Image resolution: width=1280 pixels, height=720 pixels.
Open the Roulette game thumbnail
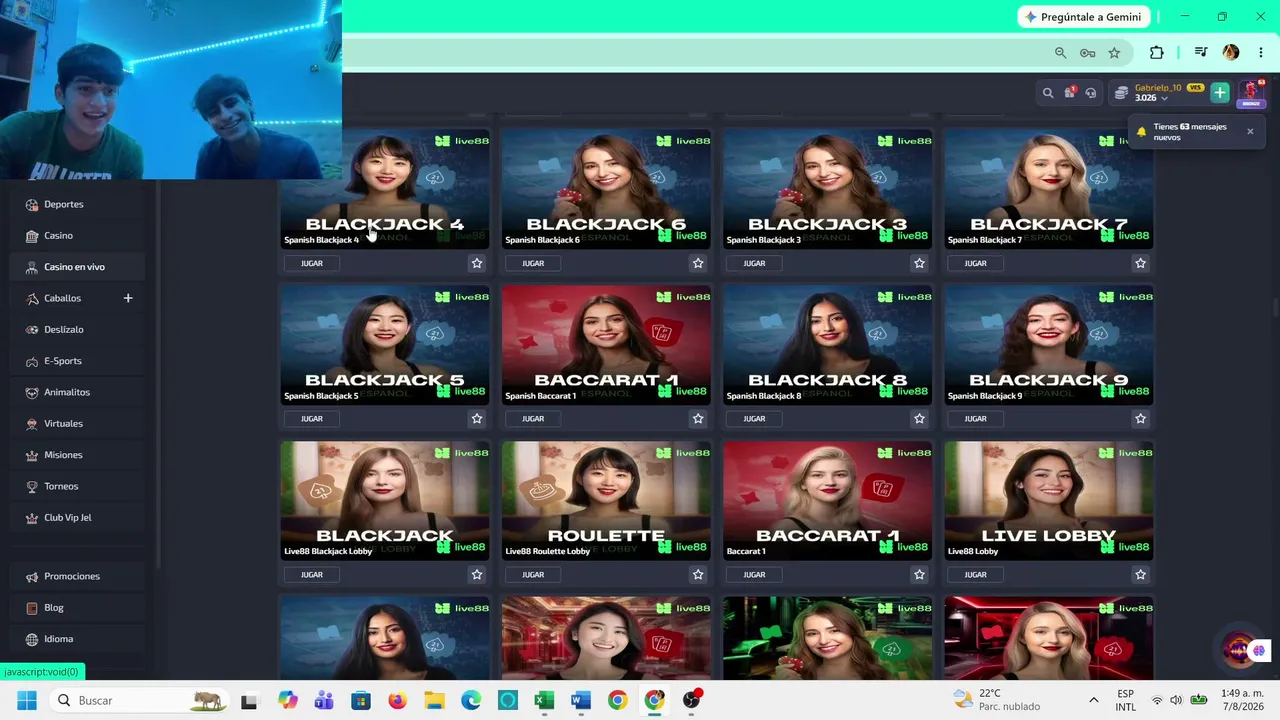[x=606, y=500]
